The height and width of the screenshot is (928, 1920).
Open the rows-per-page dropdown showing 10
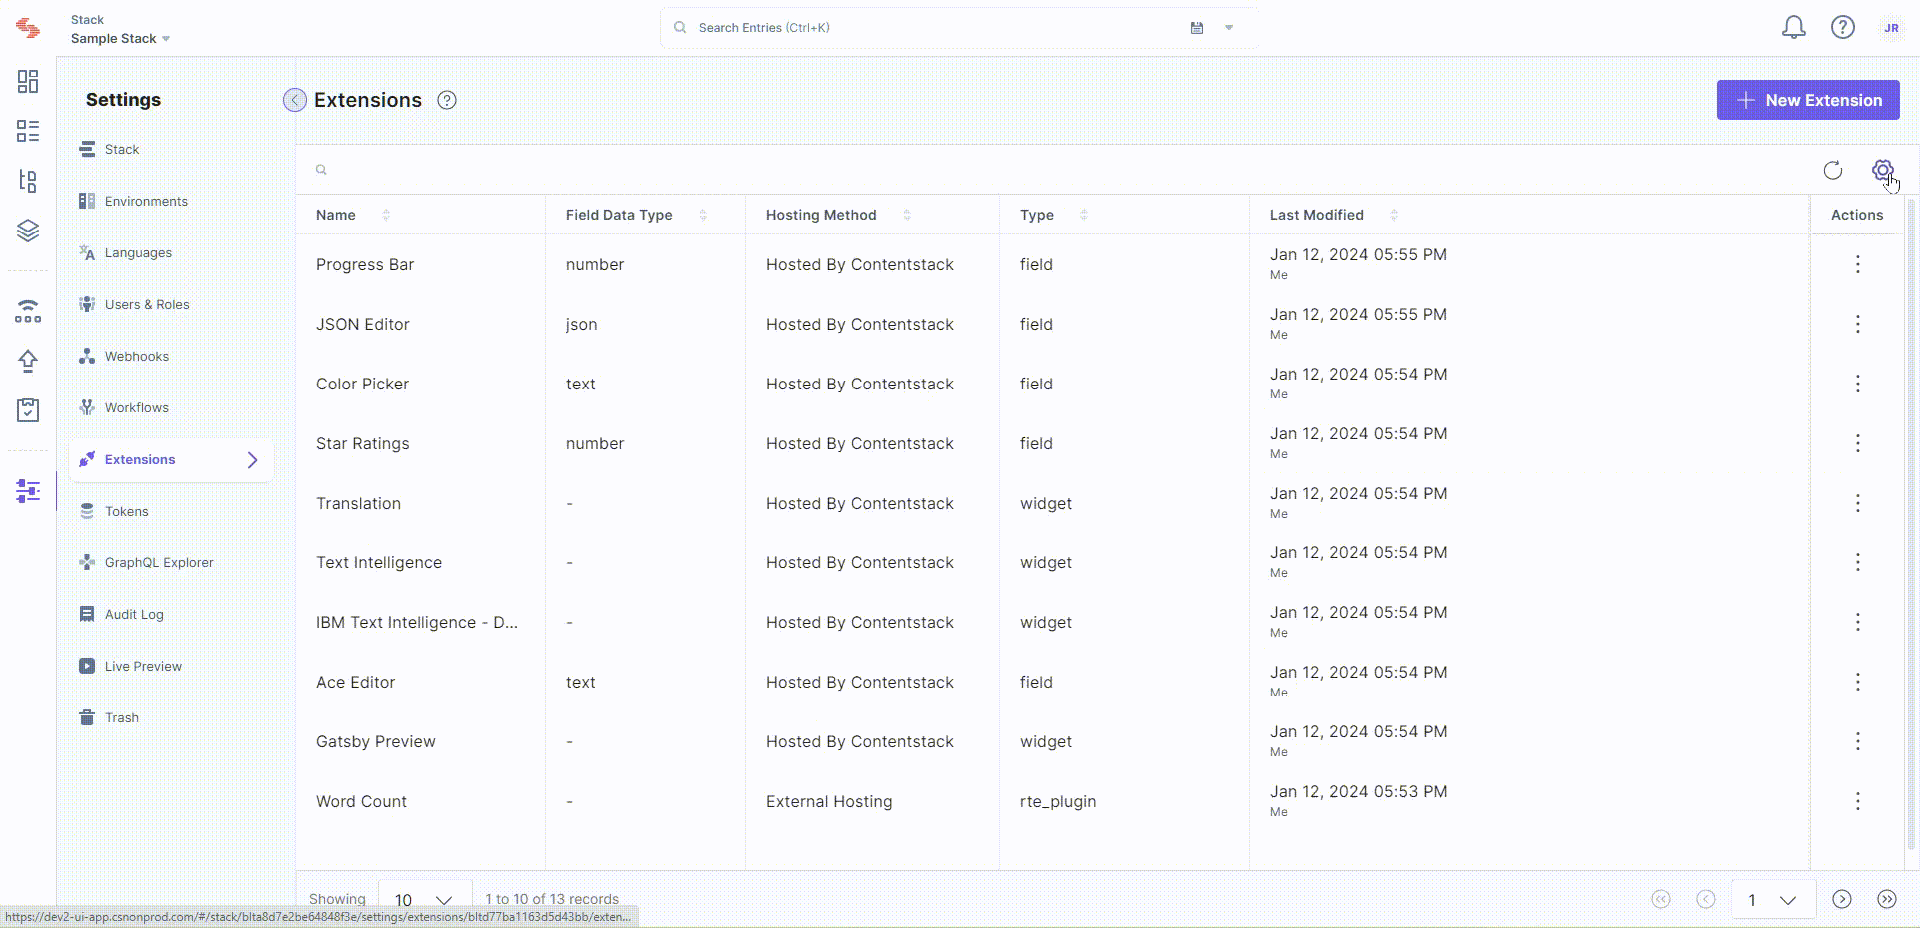(424, 899)
